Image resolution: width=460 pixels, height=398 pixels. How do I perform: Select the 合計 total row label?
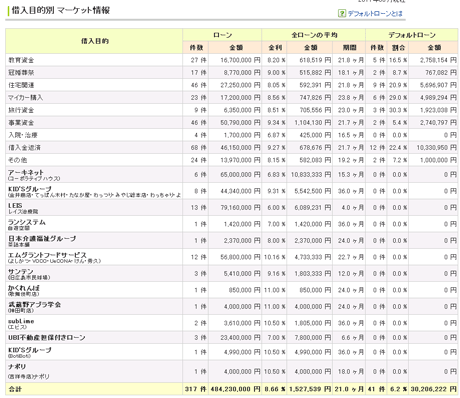tap(15, 389)
